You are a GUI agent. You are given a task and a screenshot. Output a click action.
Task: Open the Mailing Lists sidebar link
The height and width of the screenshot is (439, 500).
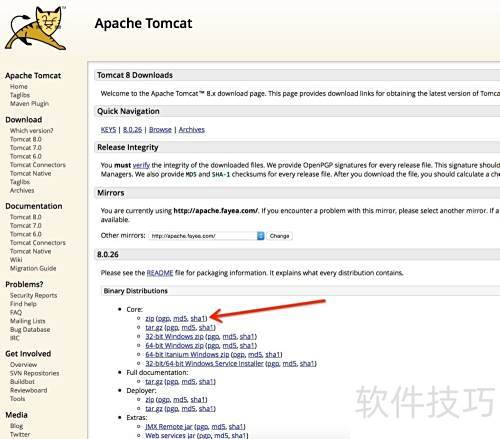click(x=27, y=321)
